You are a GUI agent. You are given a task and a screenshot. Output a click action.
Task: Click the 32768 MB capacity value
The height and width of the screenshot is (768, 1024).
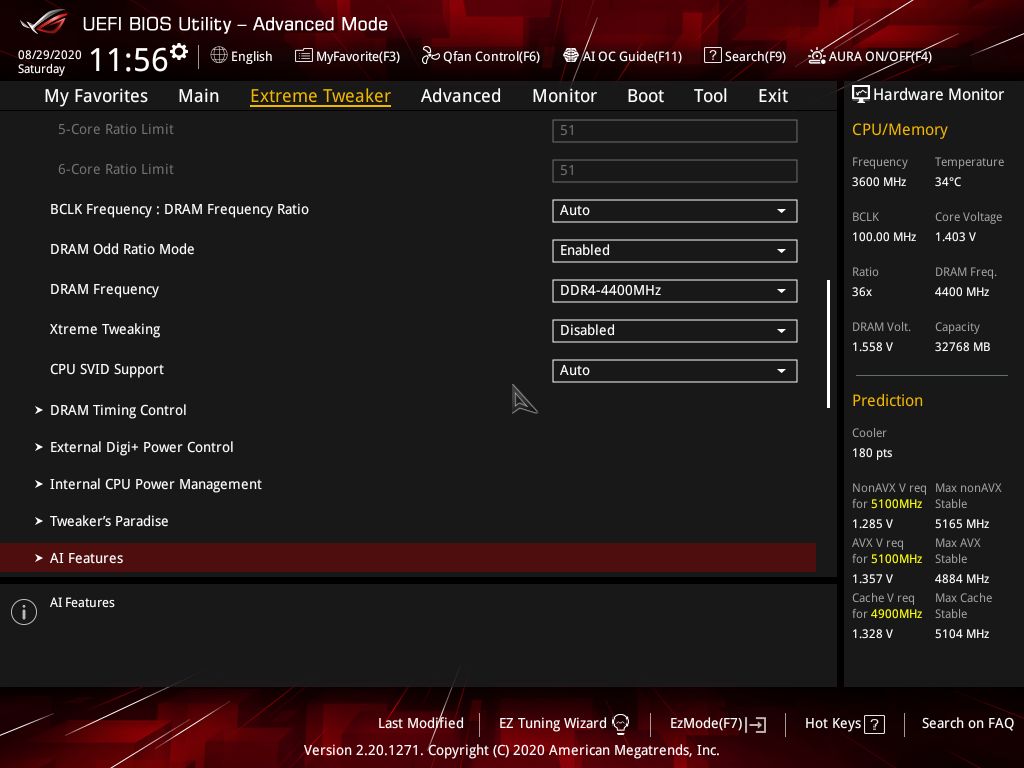coord(963,347)
